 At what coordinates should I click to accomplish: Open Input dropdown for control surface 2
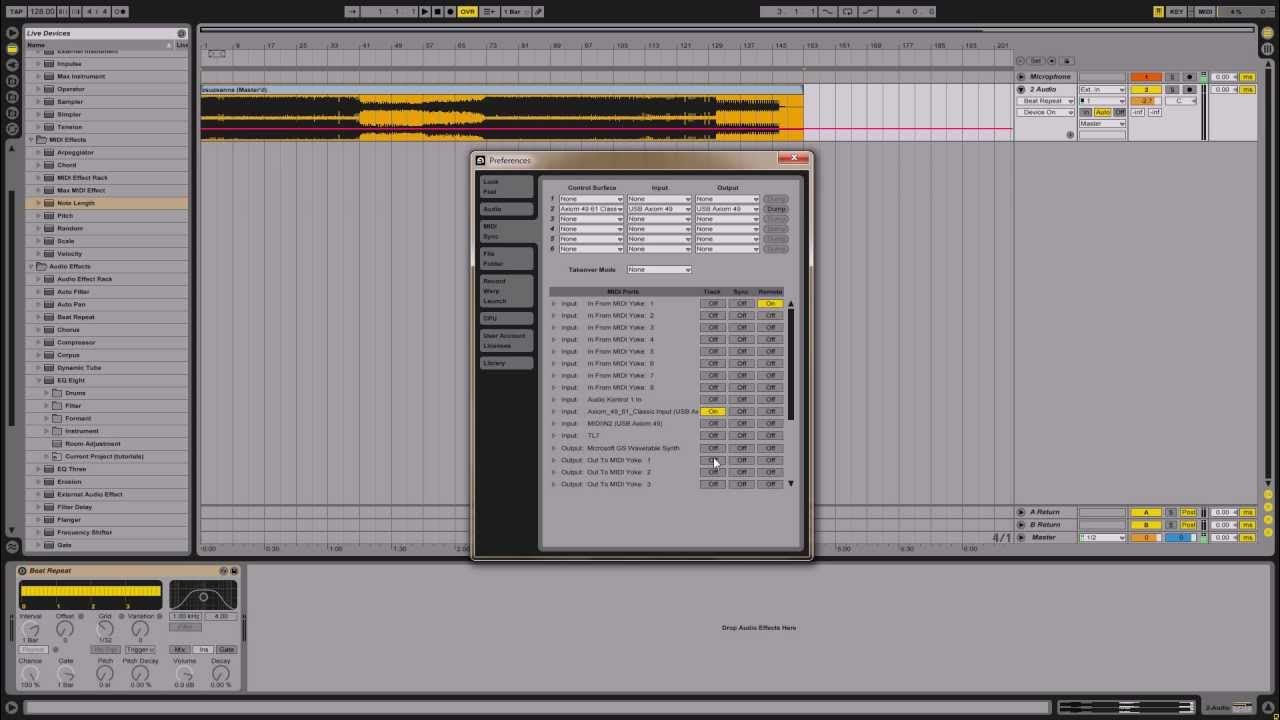659,209
